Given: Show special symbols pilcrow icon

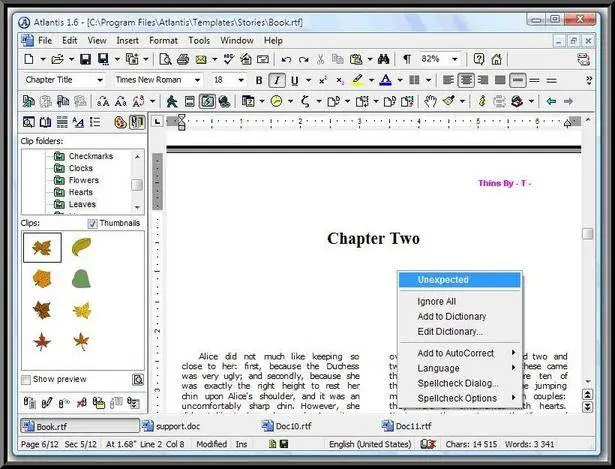Looking at the screenshot, I should pyautogui.click(x=407, y=59).
